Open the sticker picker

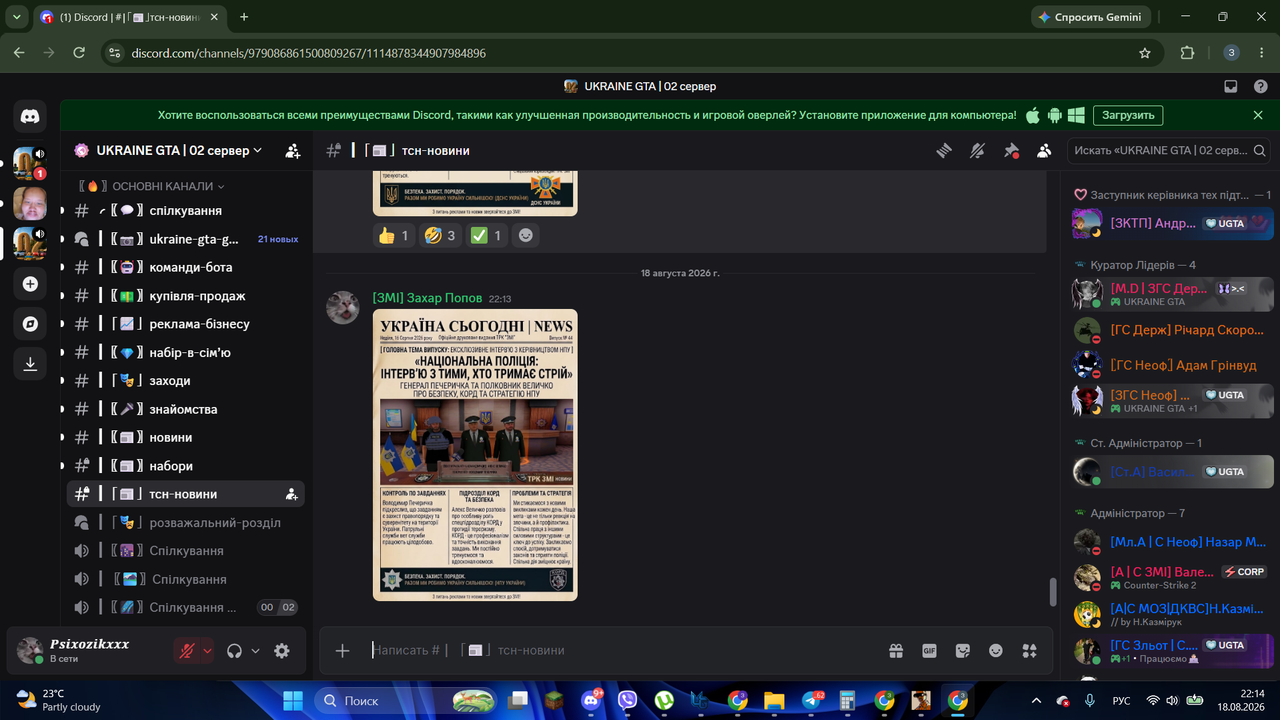point(962,650)
